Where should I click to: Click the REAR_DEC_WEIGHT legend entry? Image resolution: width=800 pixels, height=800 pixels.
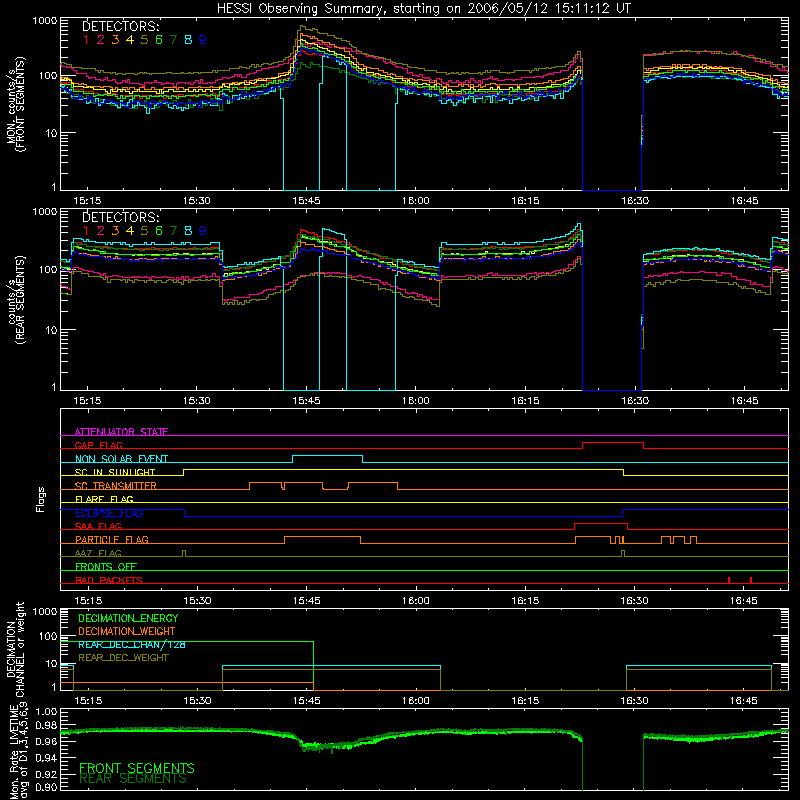(123, 658)
